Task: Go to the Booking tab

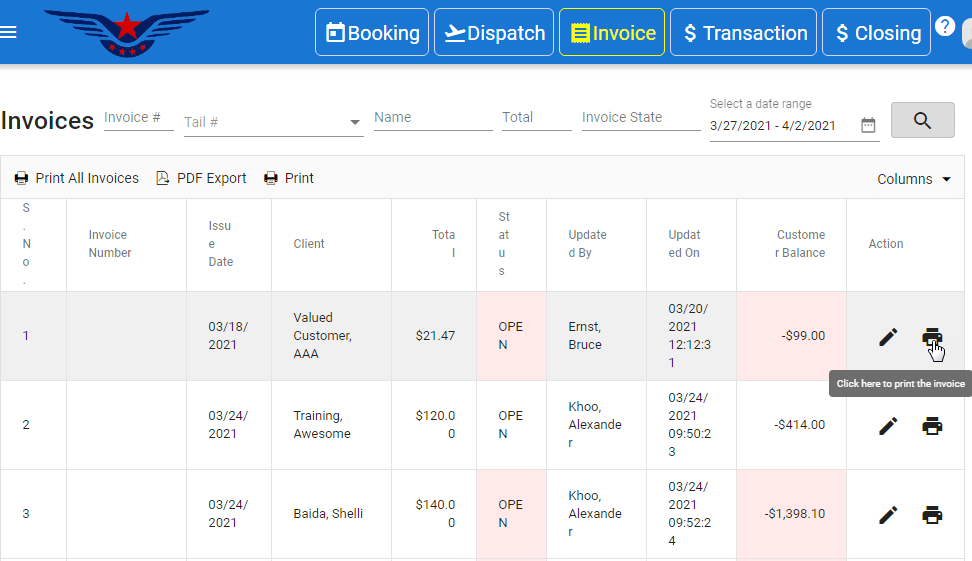Action: point(372,32)
